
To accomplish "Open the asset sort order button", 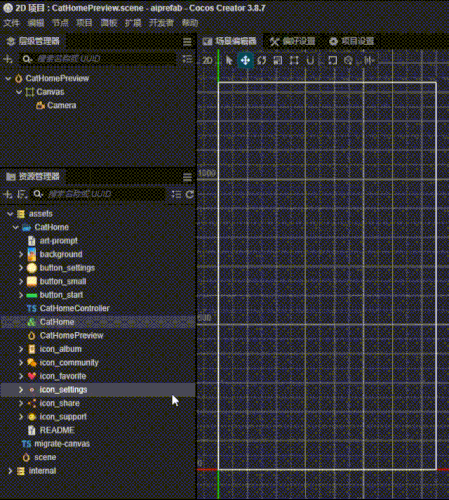I will pyautogui.click(x=22, y=194).
